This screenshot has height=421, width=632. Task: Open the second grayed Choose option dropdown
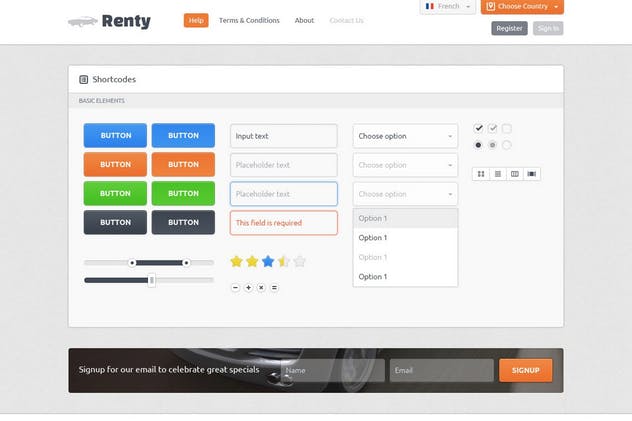[x=405, y=165]
